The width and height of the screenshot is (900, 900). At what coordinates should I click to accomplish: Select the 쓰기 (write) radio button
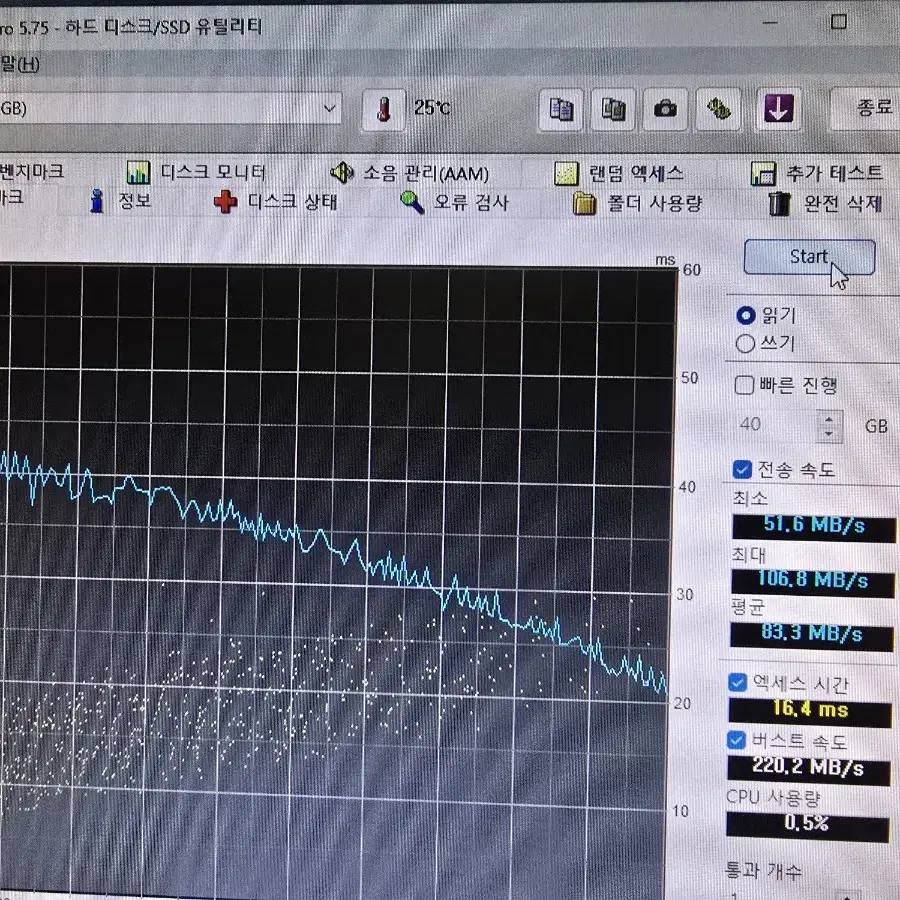(745, 343)
